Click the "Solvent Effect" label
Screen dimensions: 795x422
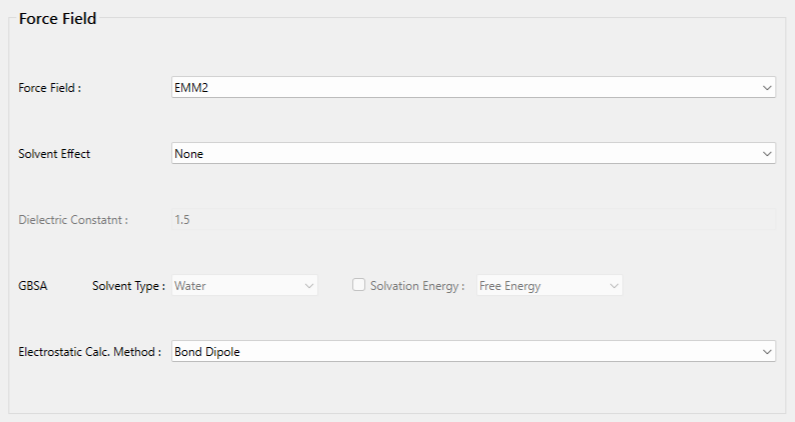click(55, 154)
